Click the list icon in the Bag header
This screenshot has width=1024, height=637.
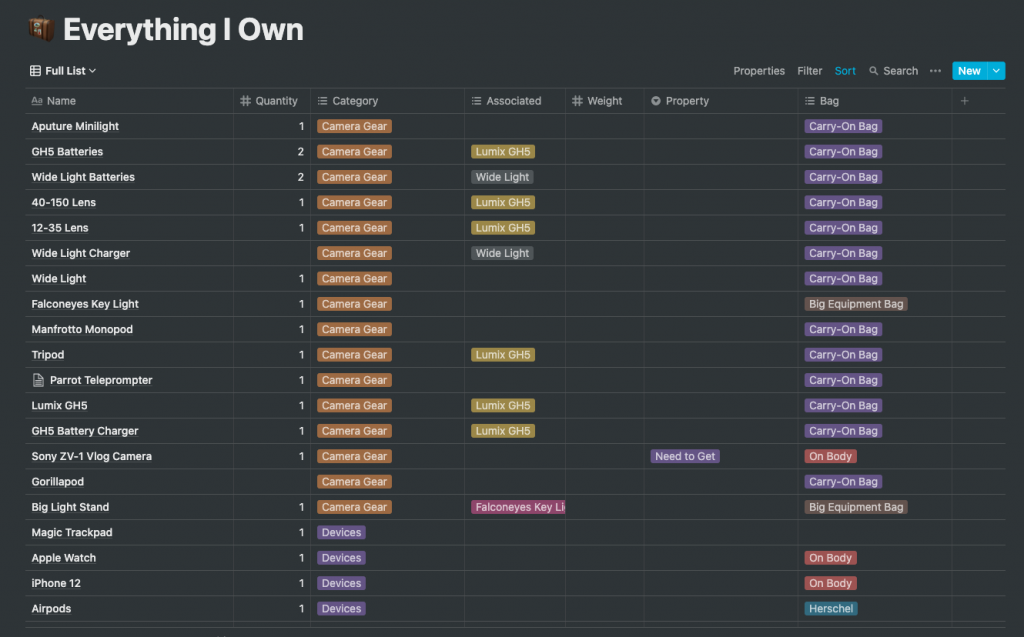810,101
